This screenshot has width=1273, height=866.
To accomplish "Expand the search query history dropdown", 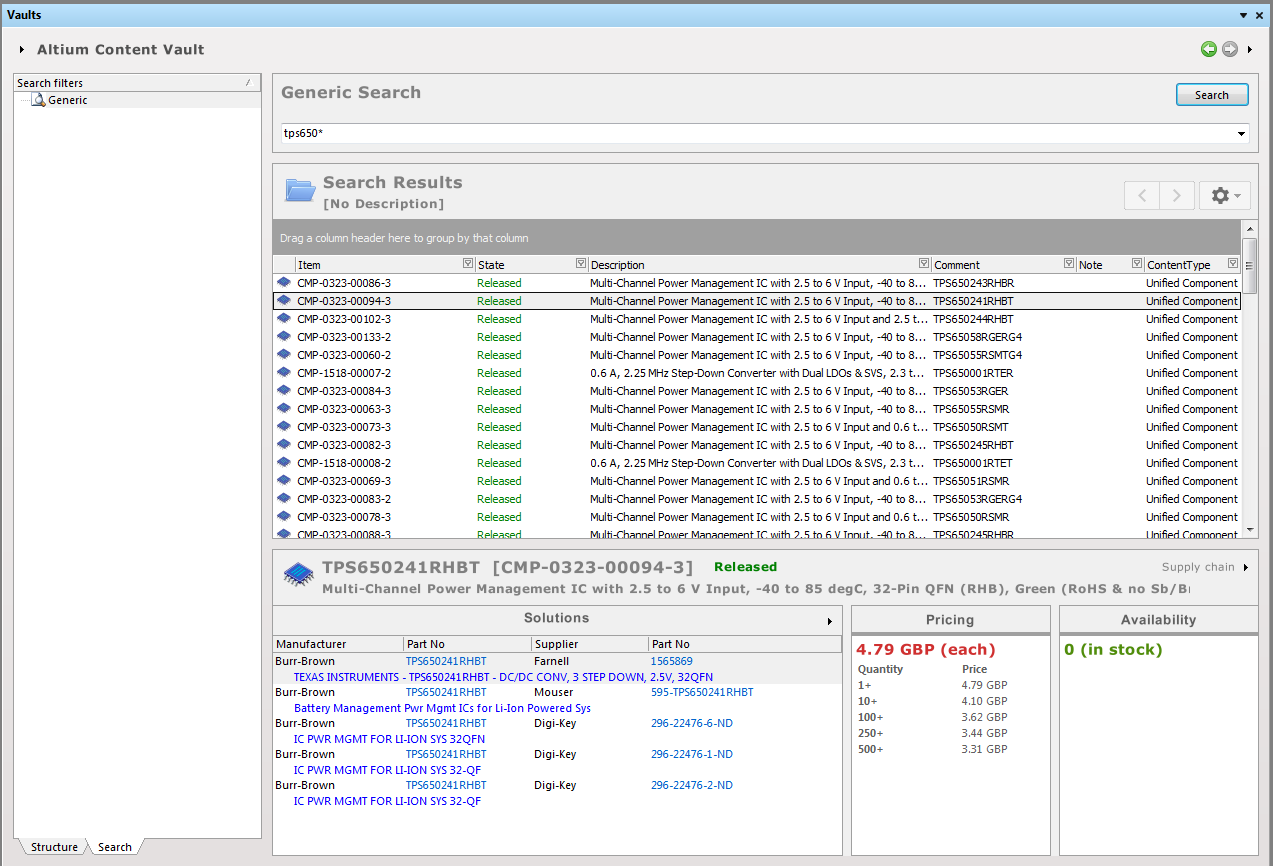I will 1242,134.
